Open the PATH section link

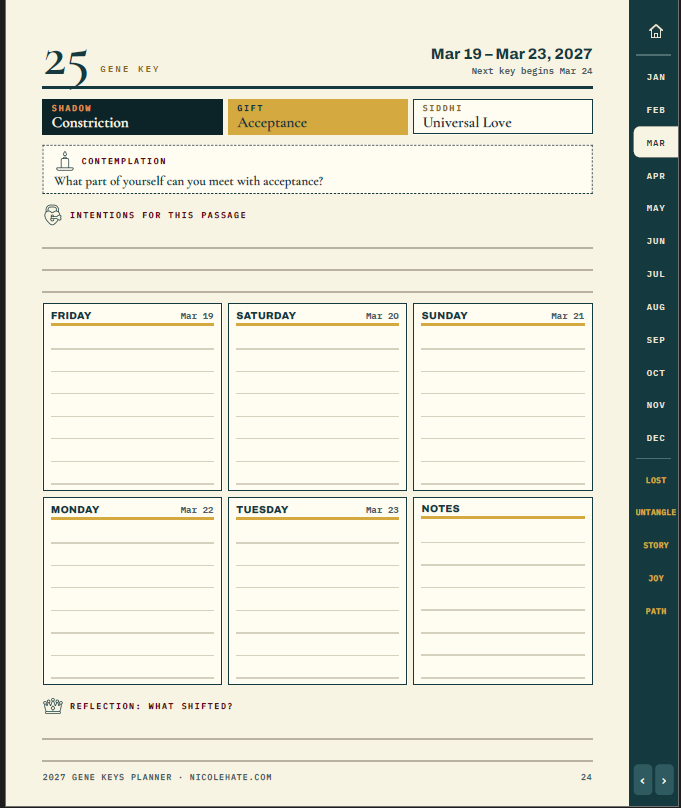click(655, 611)
